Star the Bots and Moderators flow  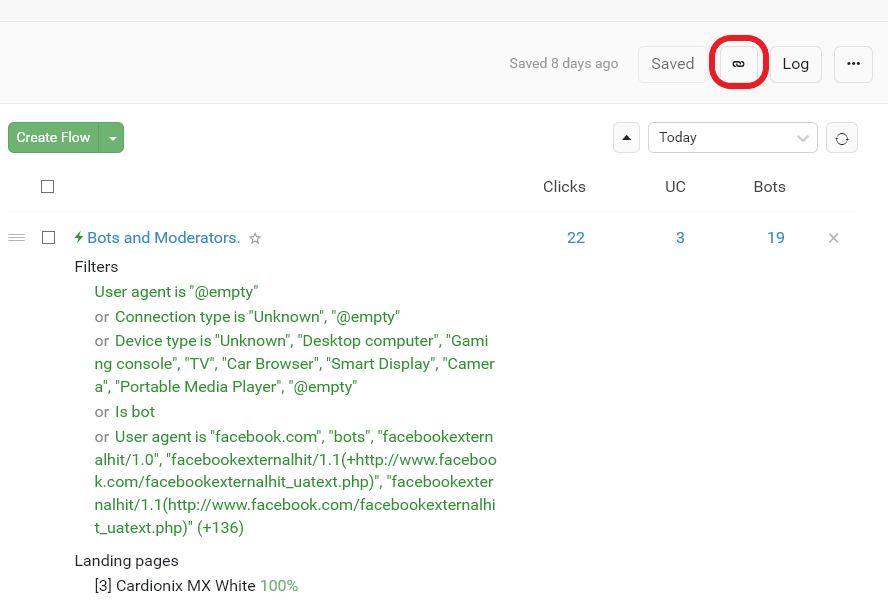coord(255,239)
